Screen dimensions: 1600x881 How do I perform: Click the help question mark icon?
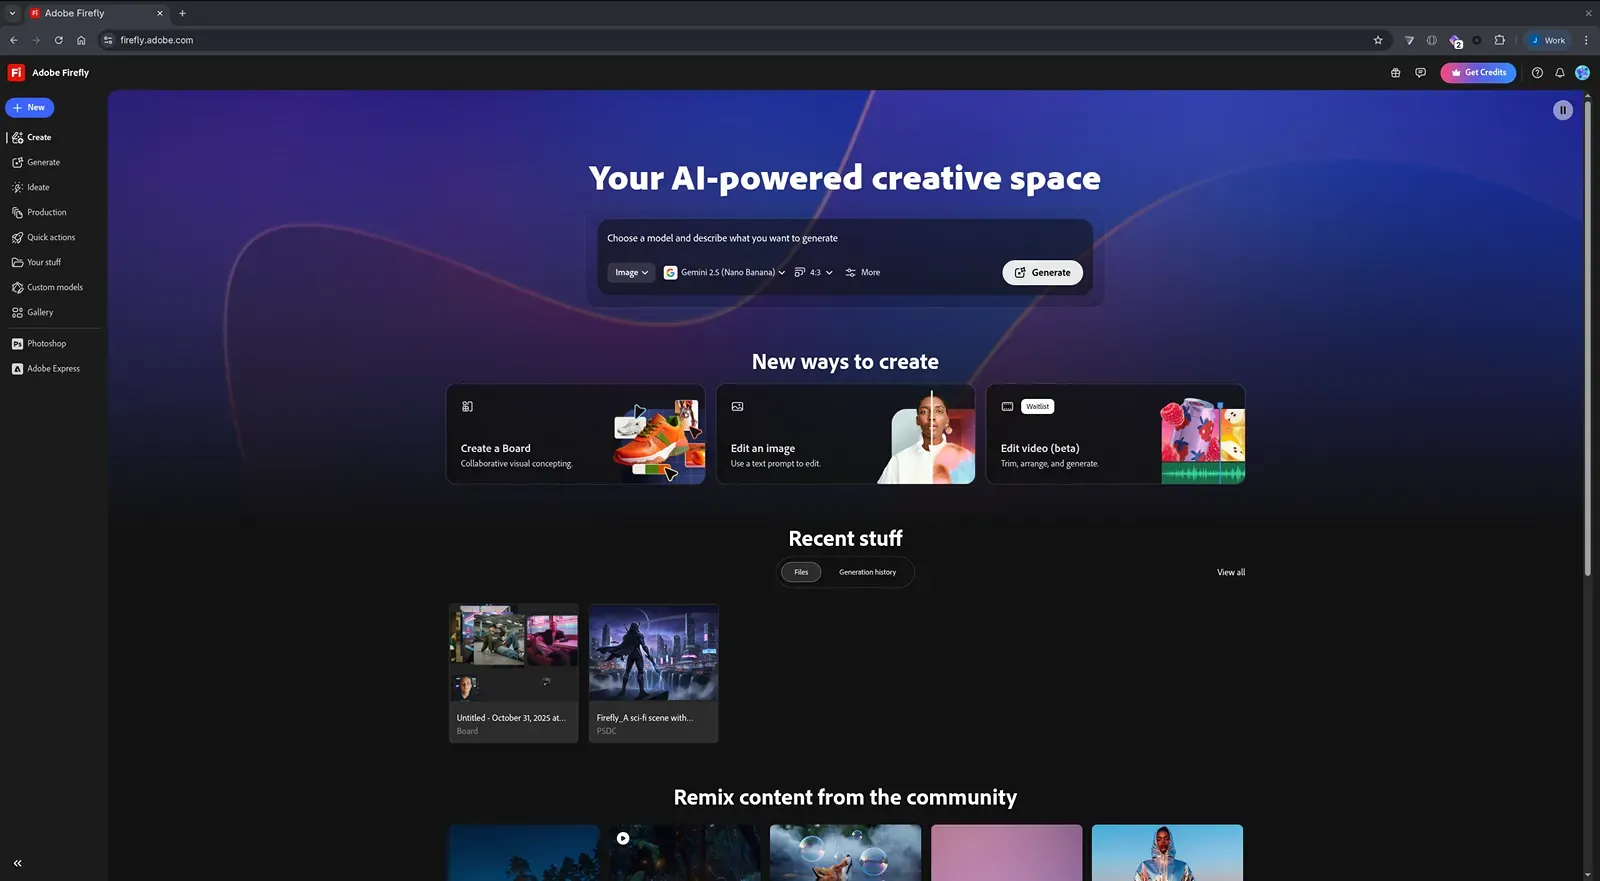pos(1537,73)
